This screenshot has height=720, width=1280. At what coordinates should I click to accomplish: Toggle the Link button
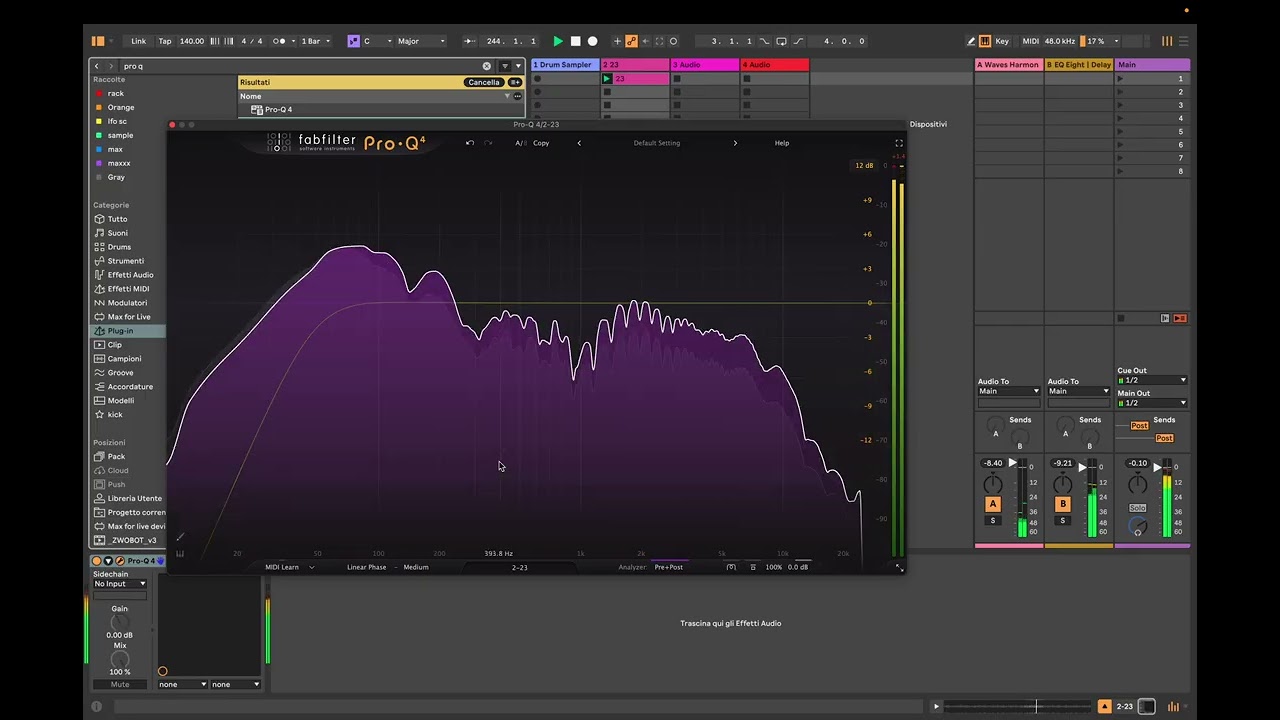(138, 41)
